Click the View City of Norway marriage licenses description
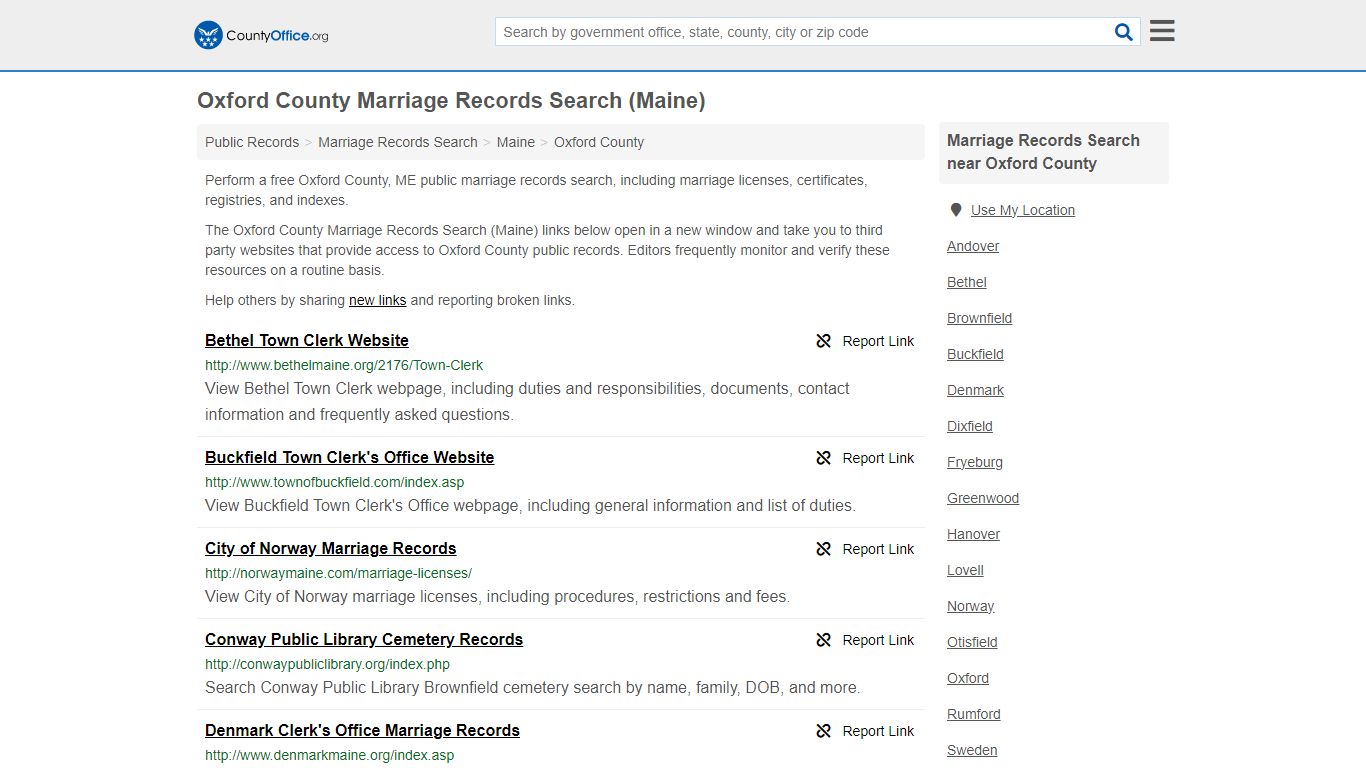The height and width of the screenshot is (768, 1366). (x=497, y=597)
